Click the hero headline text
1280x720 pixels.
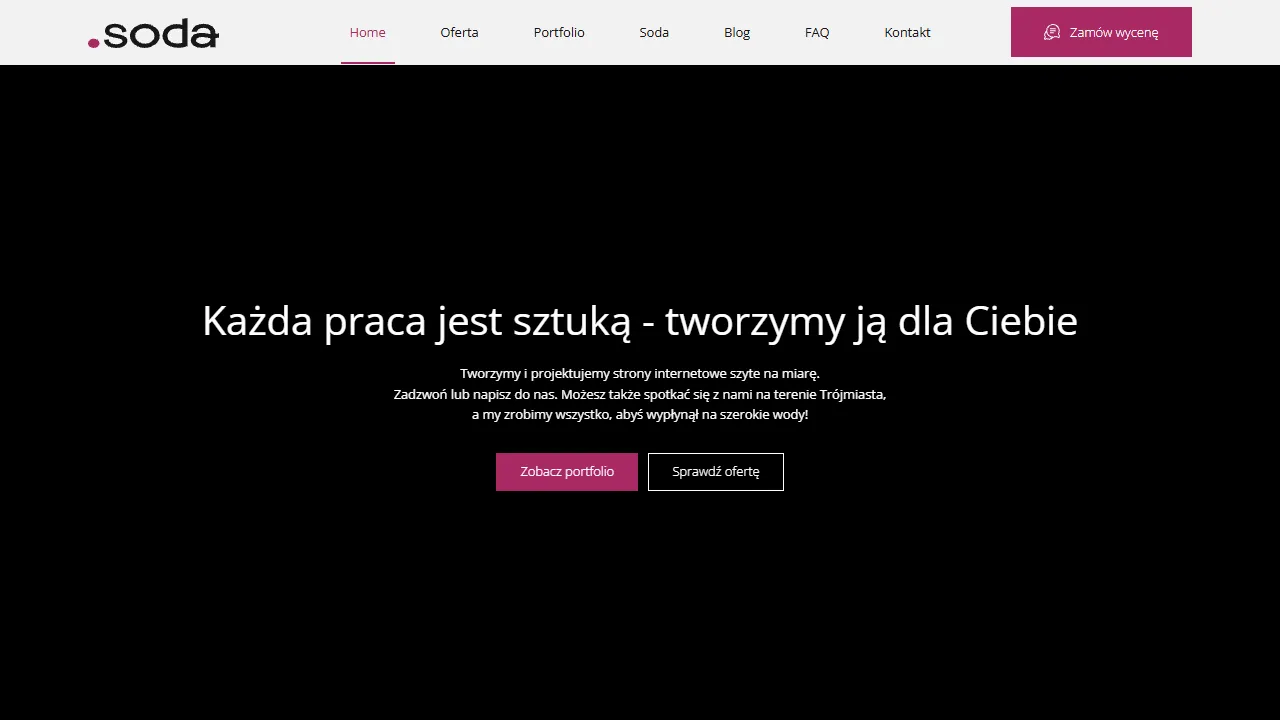tap(640, 320)
